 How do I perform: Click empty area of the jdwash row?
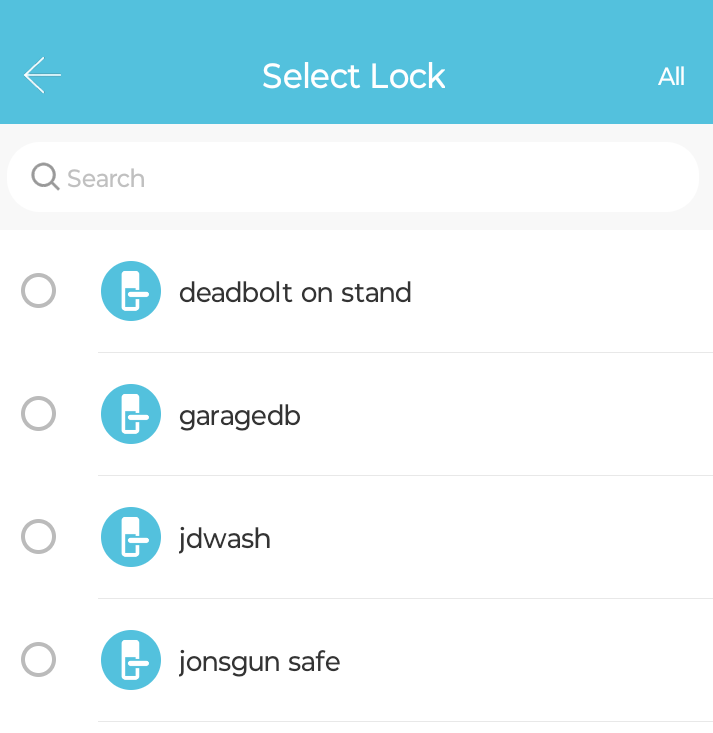click(491, 537)
